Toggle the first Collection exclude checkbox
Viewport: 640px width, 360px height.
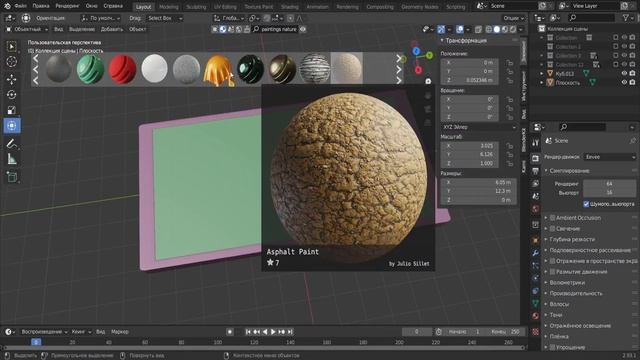pos(616,38)
